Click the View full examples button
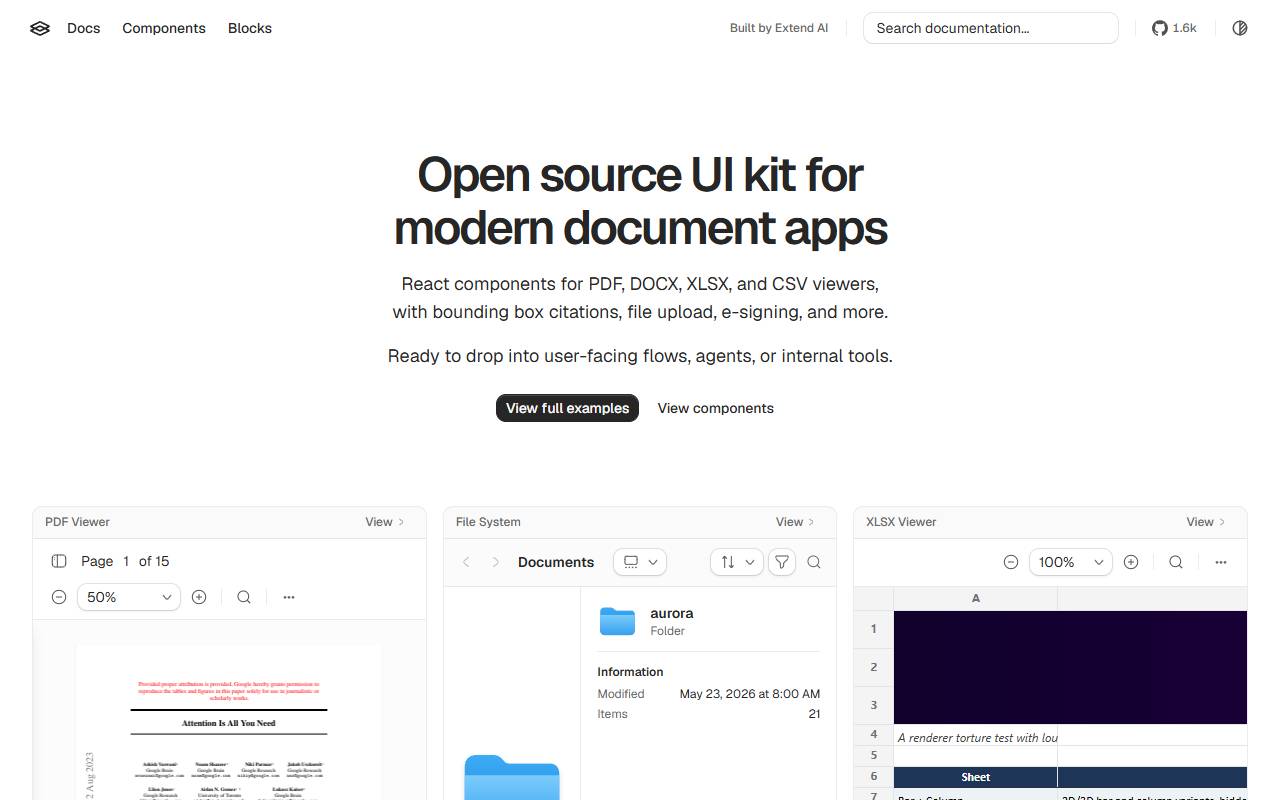The height and width of the screenshot is (800, 1280). point(567,408)
